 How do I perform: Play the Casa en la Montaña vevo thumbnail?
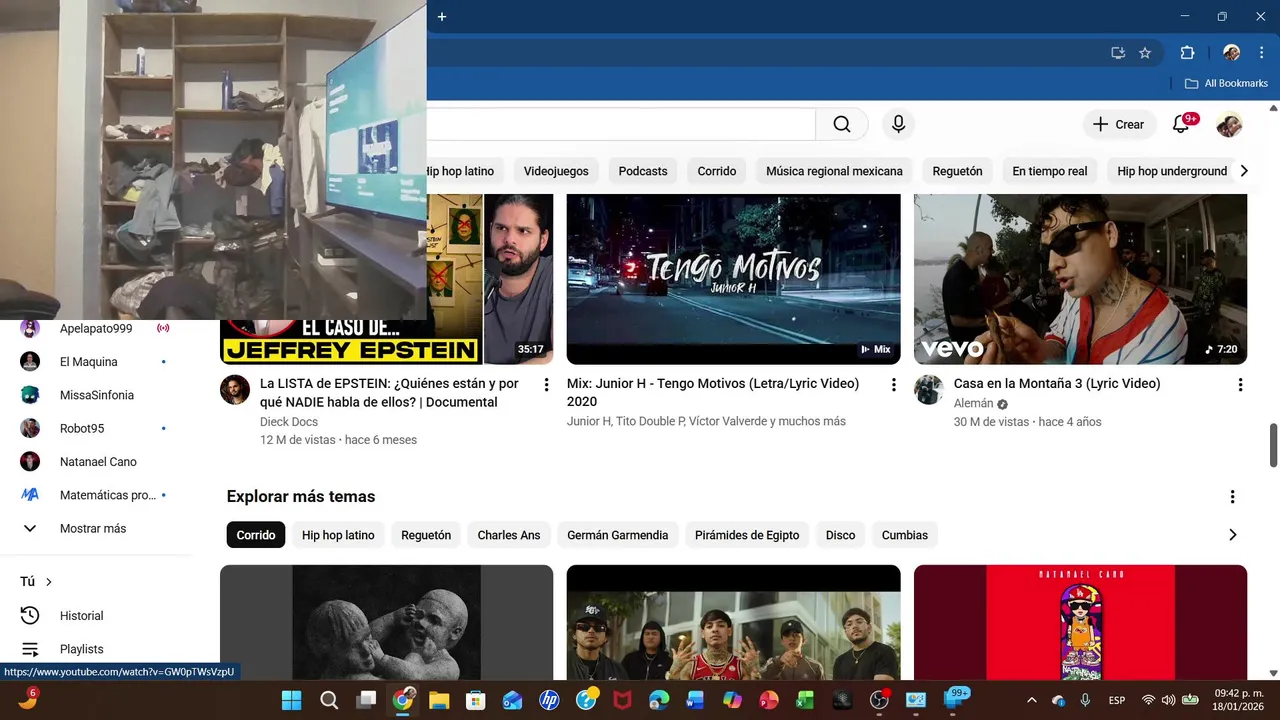coord(1080,279)
